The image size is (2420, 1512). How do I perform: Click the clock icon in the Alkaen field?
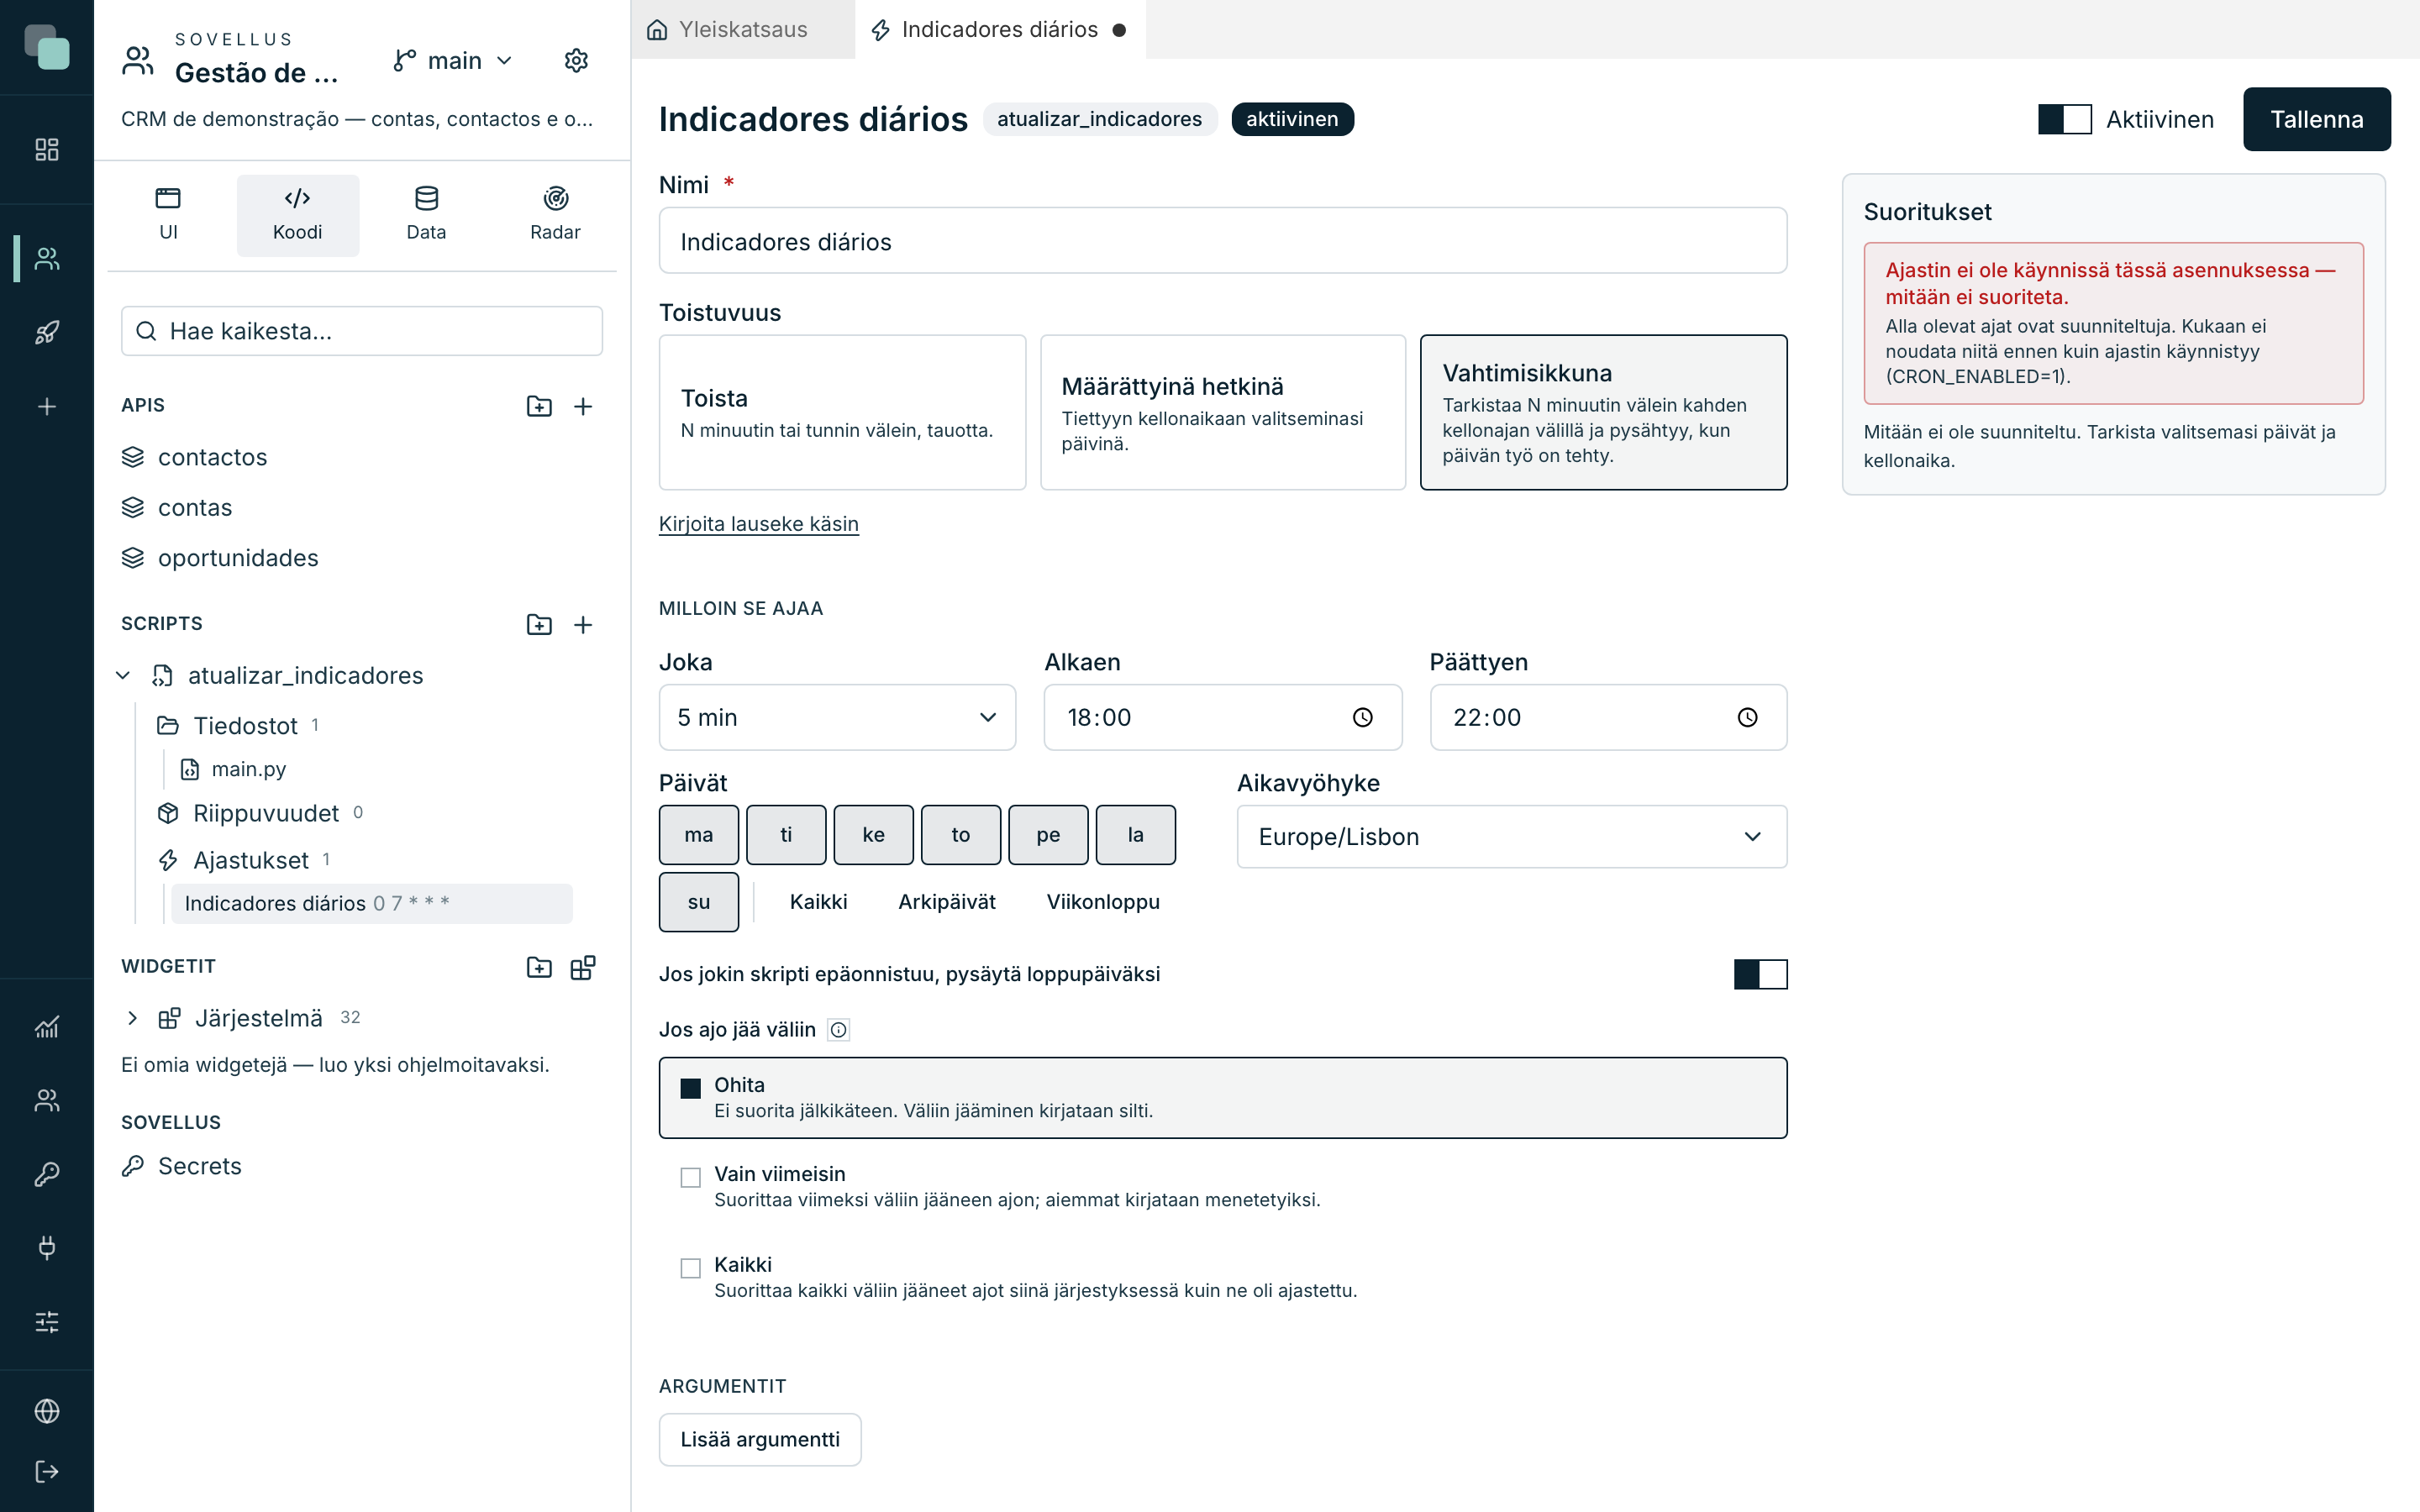tap(1362, 717)
